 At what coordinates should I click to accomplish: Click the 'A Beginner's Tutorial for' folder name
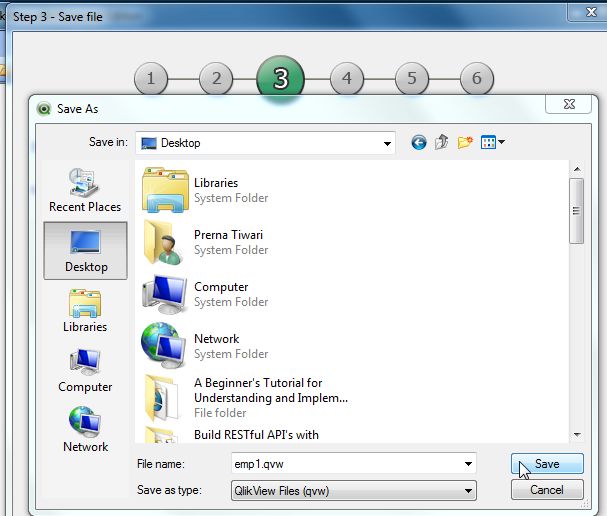(x=258, y=383)
